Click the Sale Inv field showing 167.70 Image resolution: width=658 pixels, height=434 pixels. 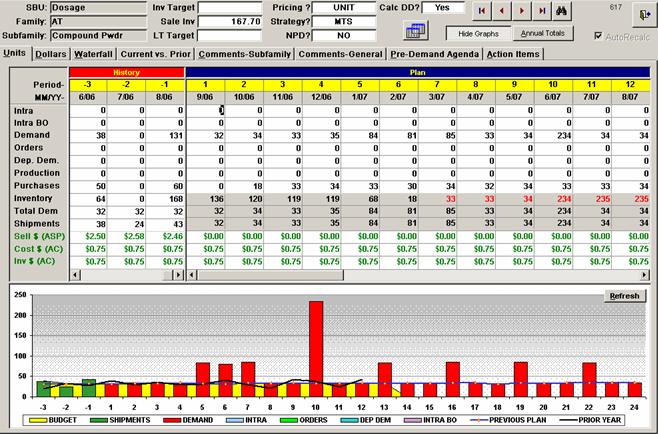coord(230,21)
